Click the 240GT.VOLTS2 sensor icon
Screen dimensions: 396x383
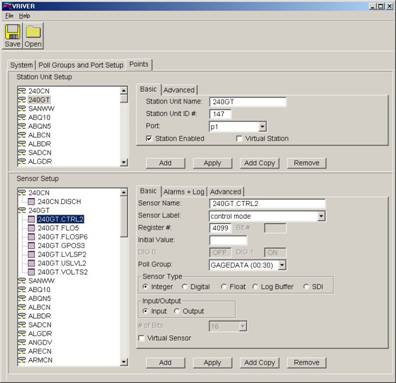tap(31, 272)
